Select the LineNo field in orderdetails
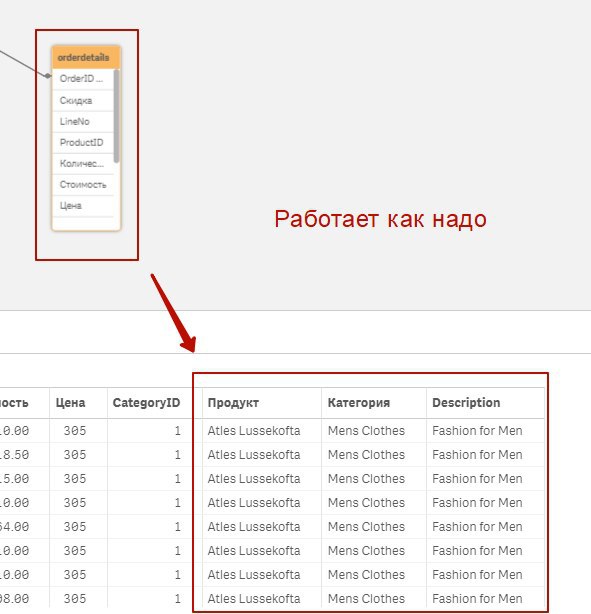Image resolution: width=591 pixels, height=614 pixels. click(83, 121)
